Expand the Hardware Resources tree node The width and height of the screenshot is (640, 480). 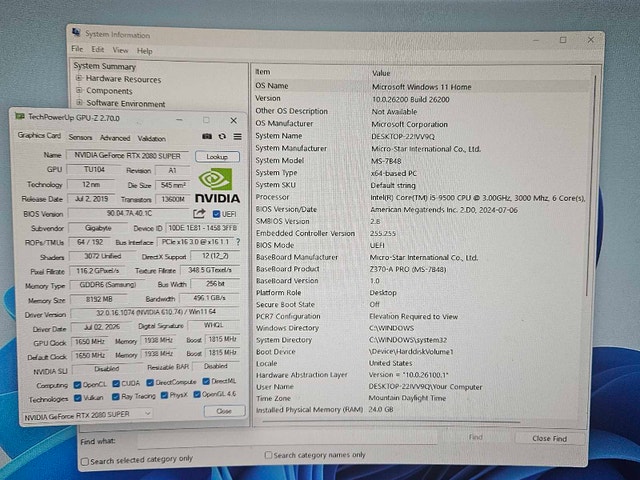(79, 78)
